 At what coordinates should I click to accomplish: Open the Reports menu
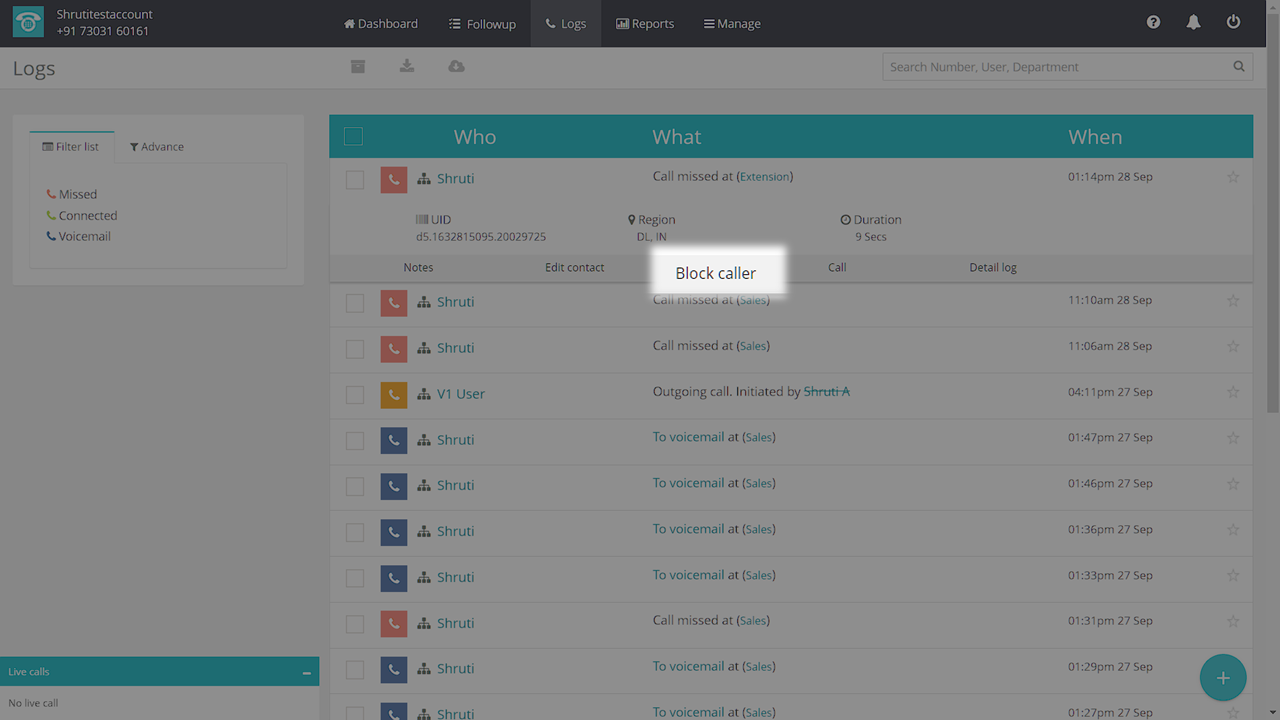click(645, 23)
